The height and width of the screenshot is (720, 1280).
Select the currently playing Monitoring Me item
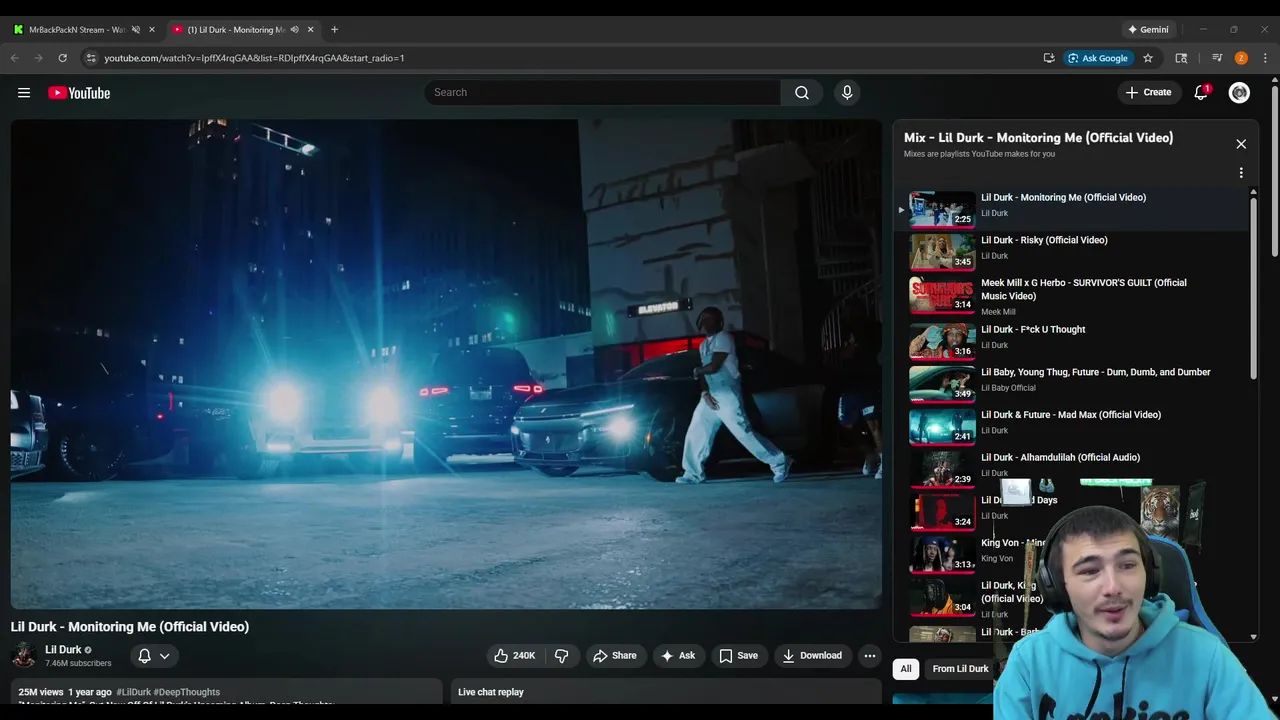pos(1070,209)
